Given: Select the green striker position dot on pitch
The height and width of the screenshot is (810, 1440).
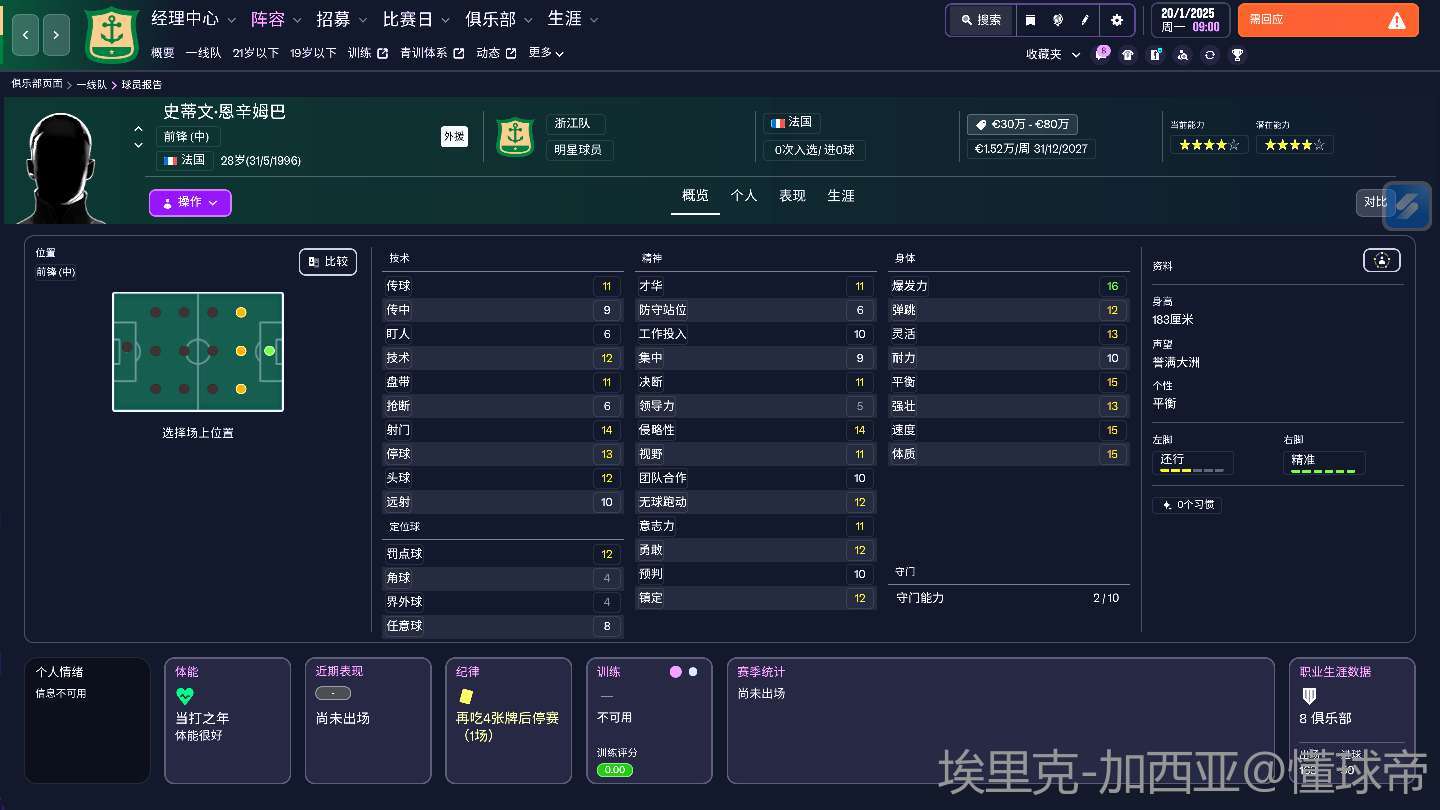Looking at the screenshot, I should (269, 351).
